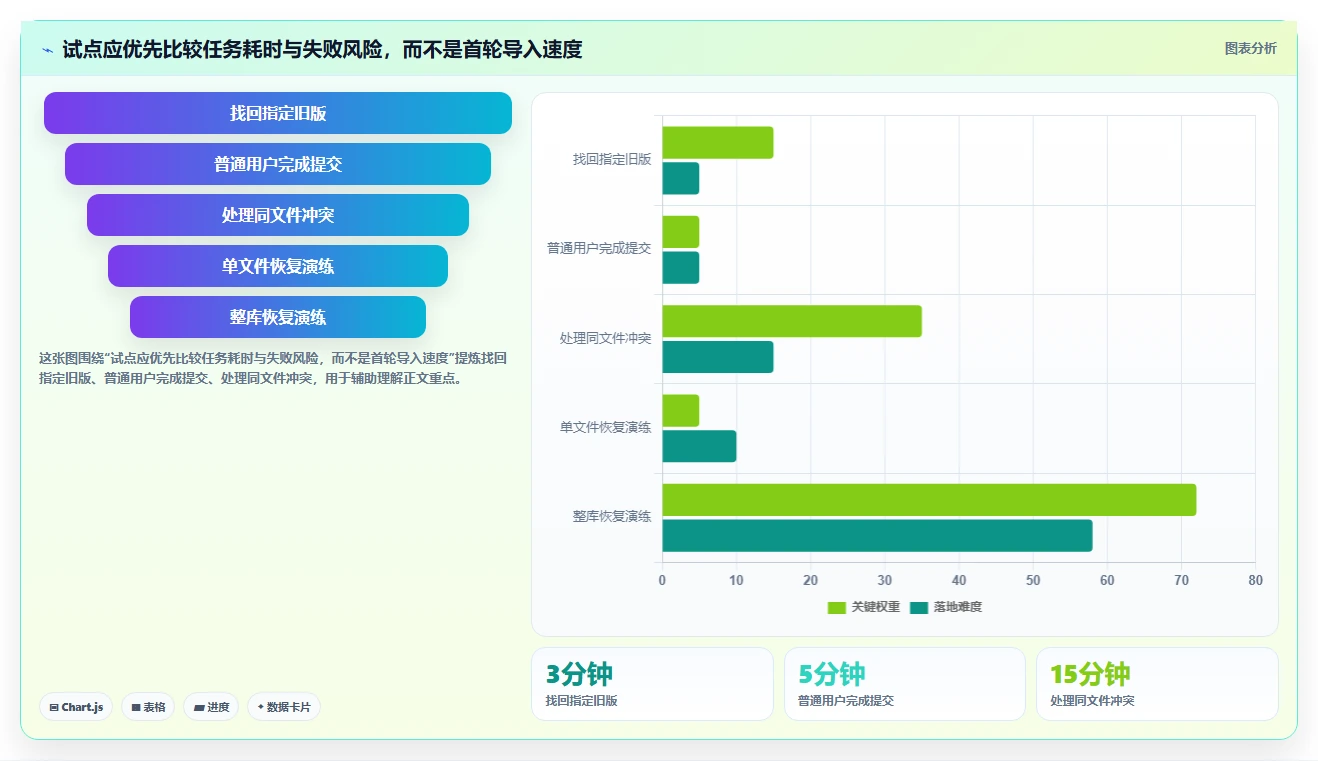Image resolution: width=1318 pixels, height=761 pixels.
Task: Select the 单文件恢复演练 funnel stage
Action: click(x=278, y=266)
